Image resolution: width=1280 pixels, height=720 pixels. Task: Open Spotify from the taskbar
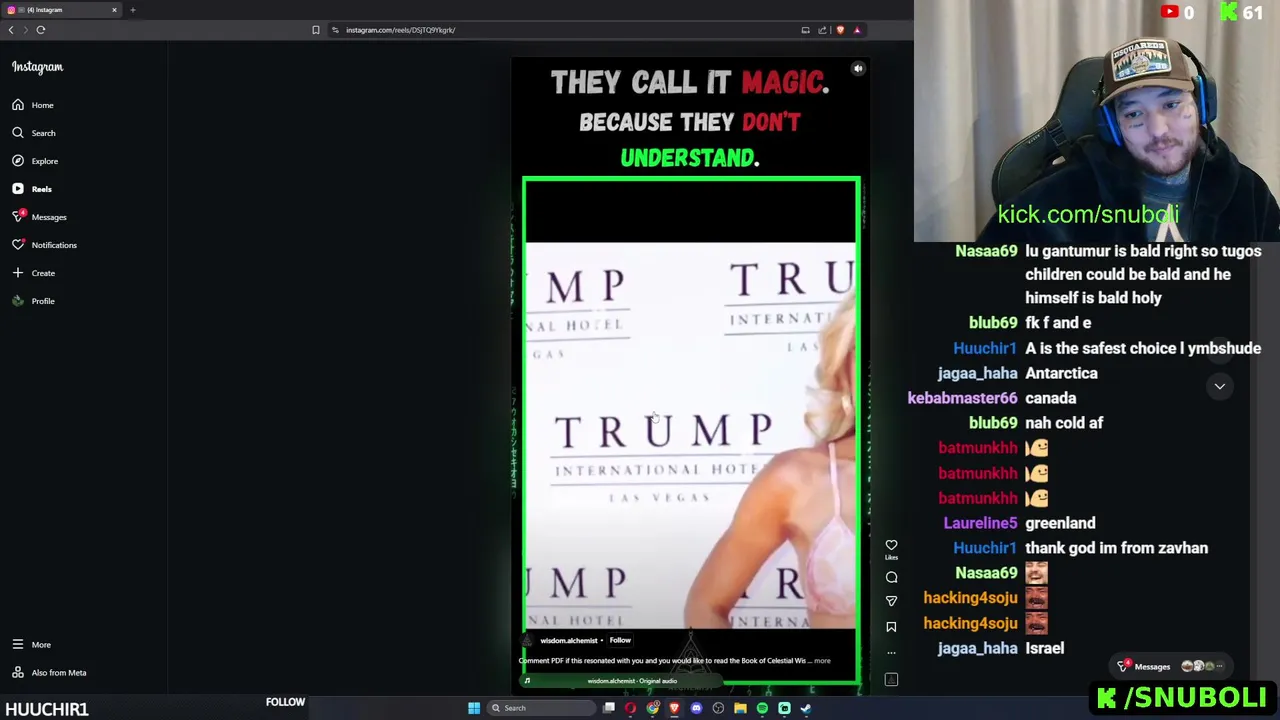(x=762, y=708)
